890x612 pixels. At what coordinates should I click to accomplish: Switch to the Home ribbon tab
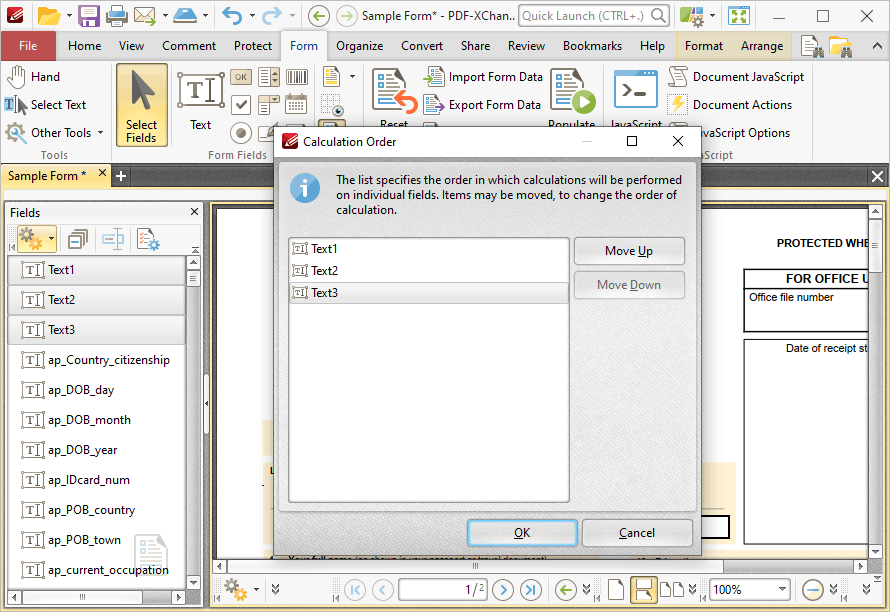point(85,46)
